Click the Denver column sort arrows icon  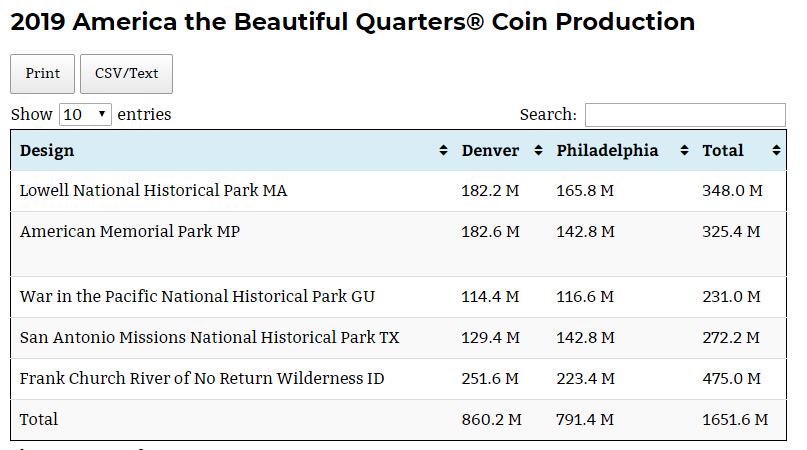(x=537, y=151)
